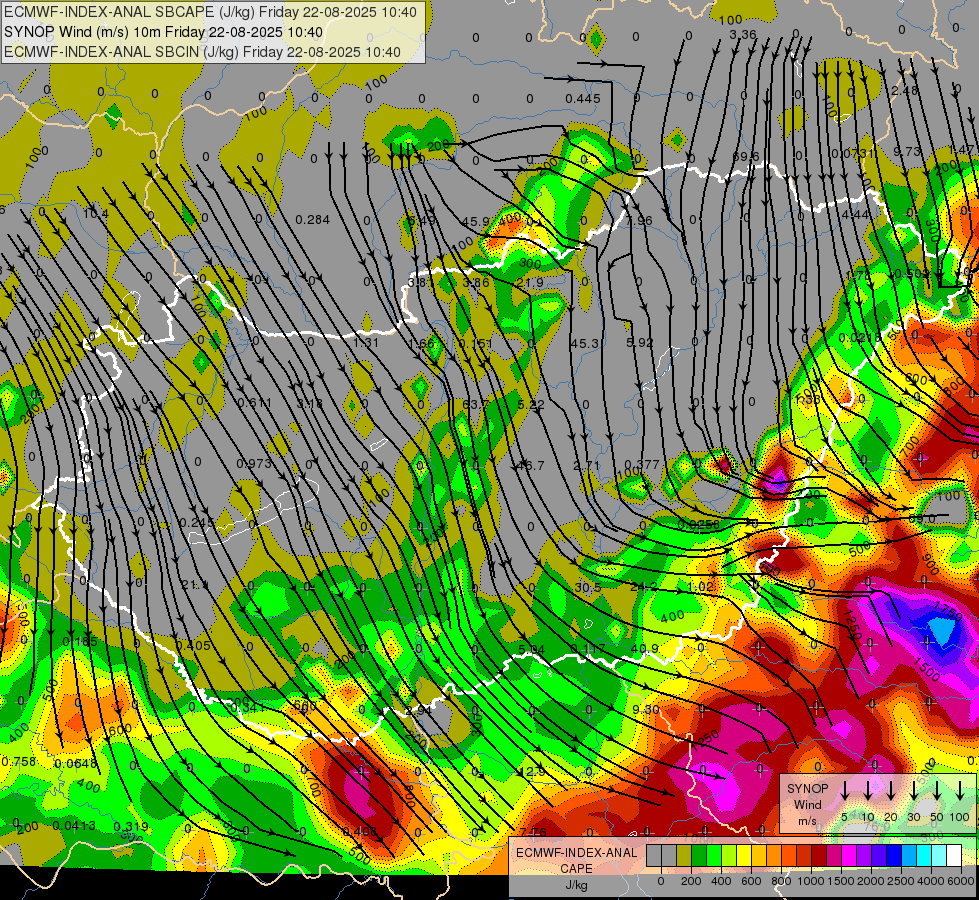Image resolution: width=979 pixels, height=900 pixels.
Task: Click the SYNOP Wind m/s legend label
Action: [807, 804]
